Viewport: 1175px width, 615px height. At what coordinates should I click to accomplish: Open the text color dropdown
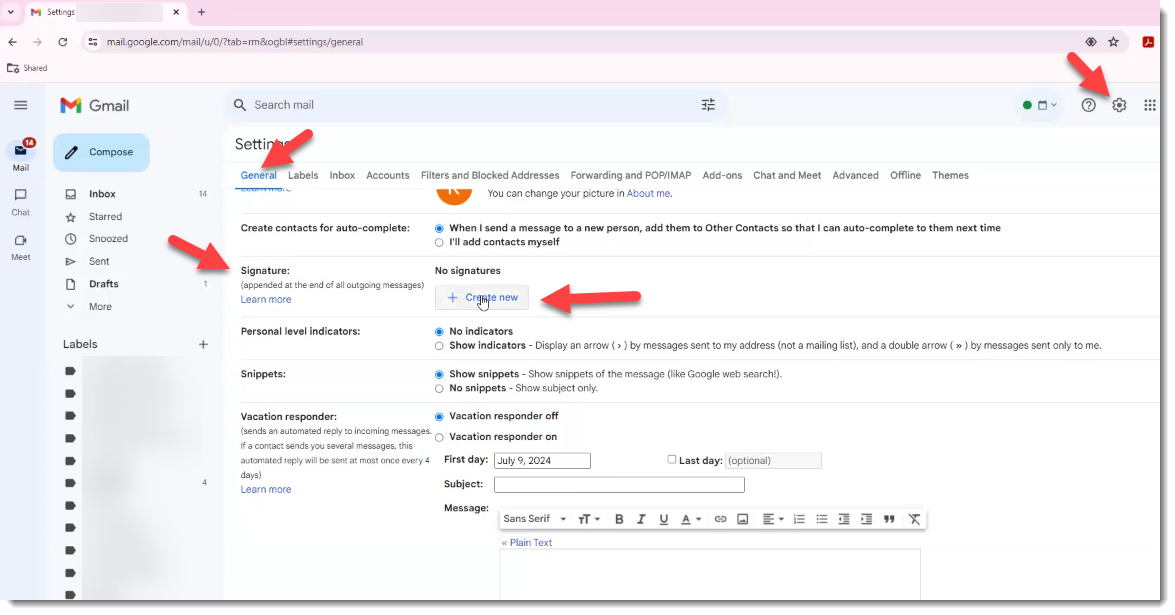point(690,519)
